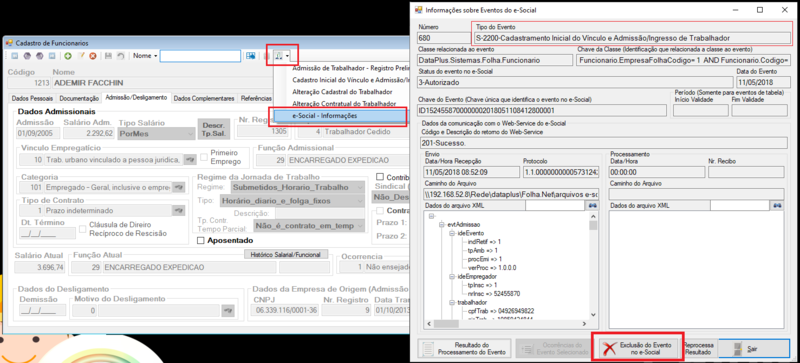
Task: Collapse trabalhador tree node
Action: point(451,302)
